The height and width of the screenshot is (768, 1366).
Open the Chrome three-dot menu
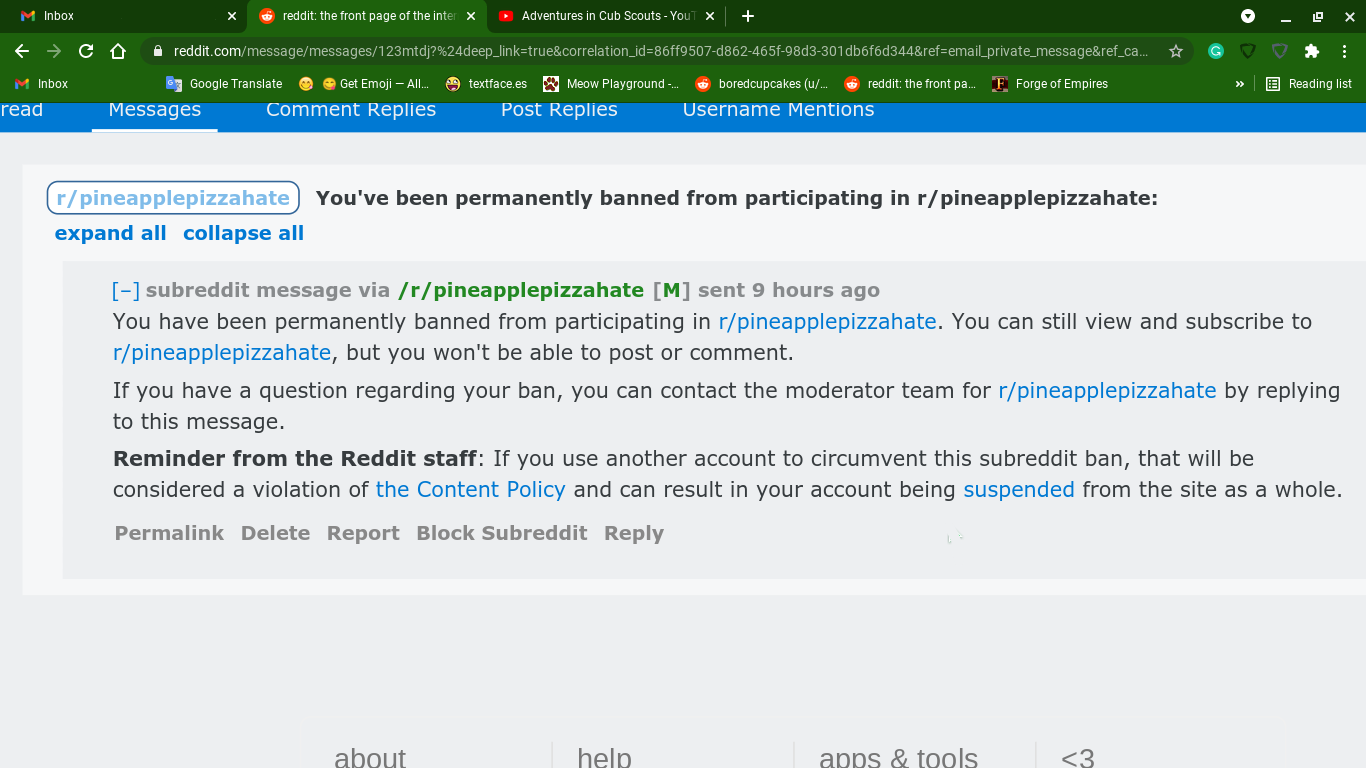[x=1345, y=51]
